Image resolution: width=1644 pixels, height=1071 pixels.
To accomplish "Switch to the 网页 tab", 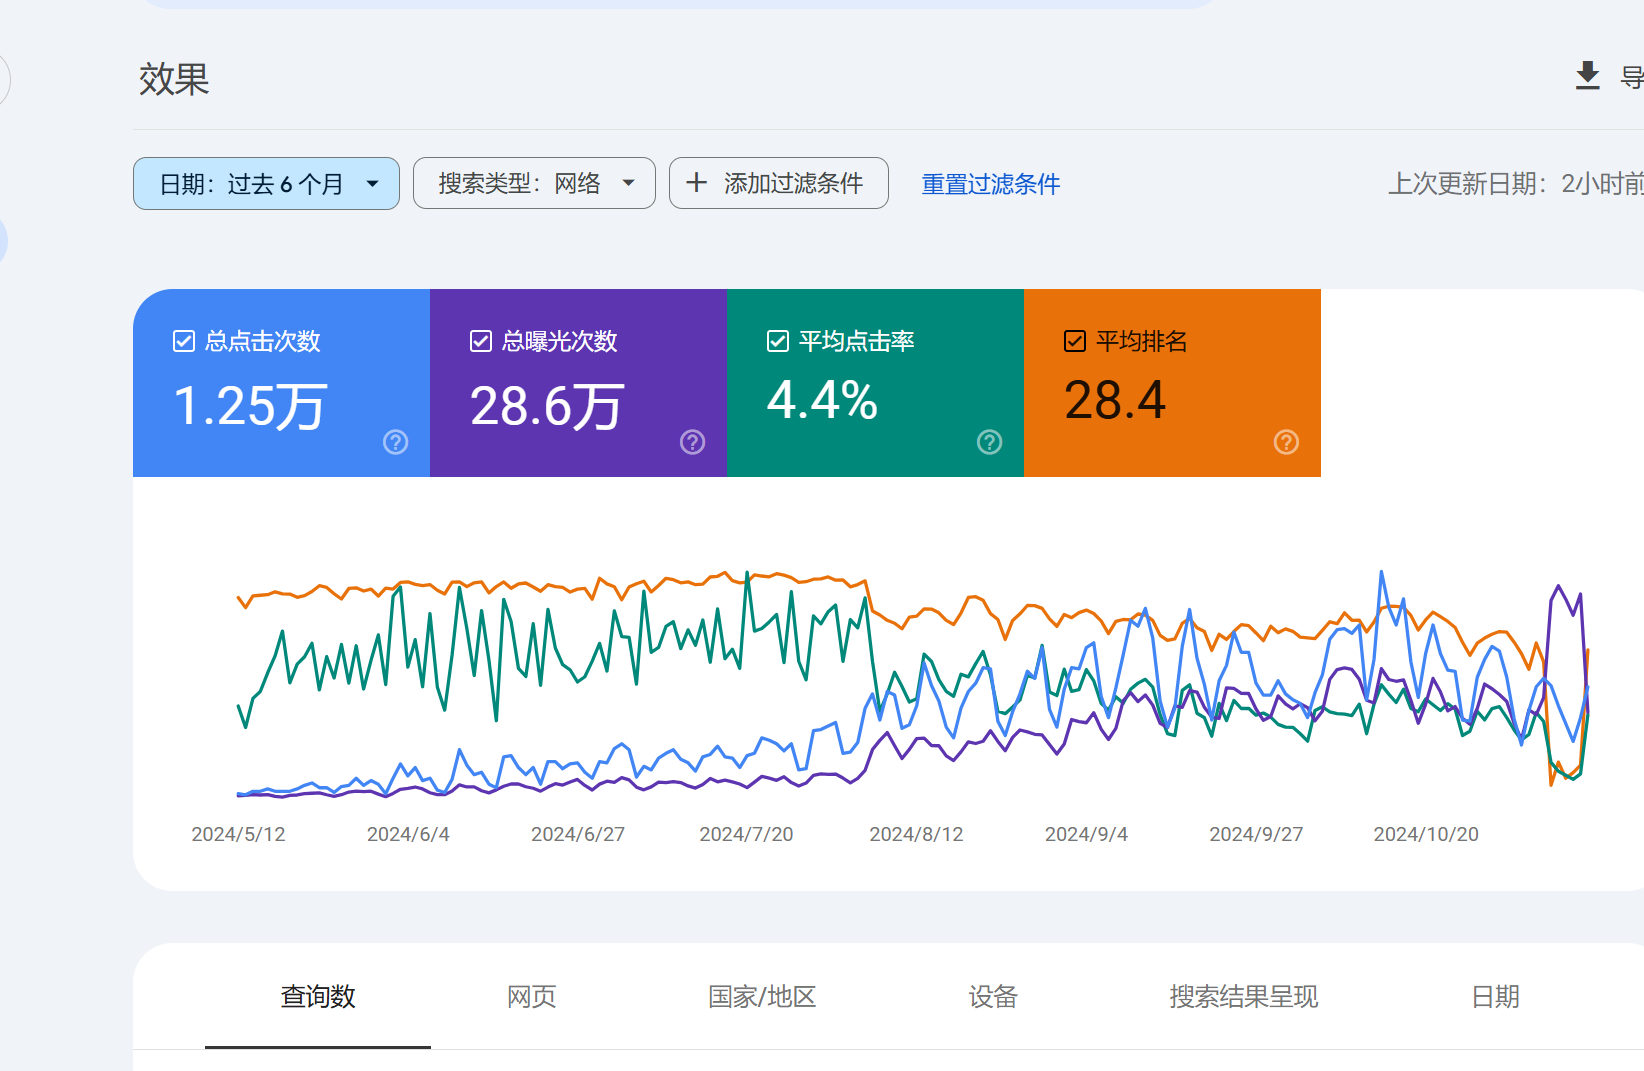I will pos(531,996).
